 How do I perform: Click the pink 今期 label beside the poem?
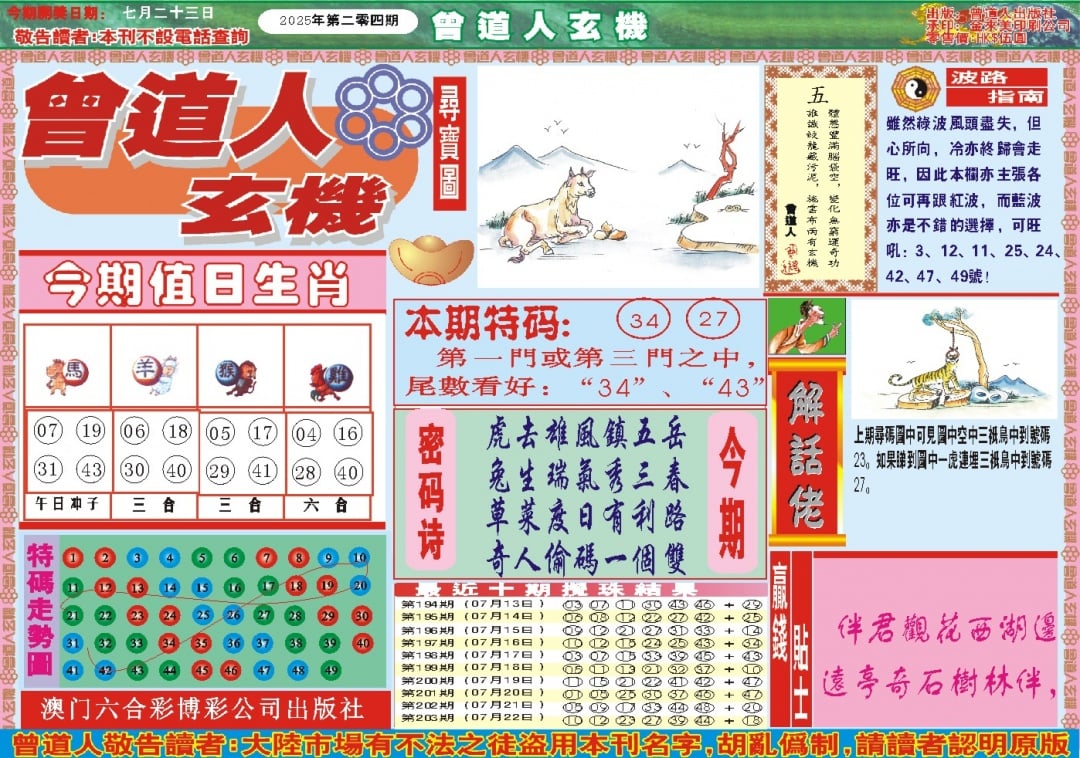732,492
